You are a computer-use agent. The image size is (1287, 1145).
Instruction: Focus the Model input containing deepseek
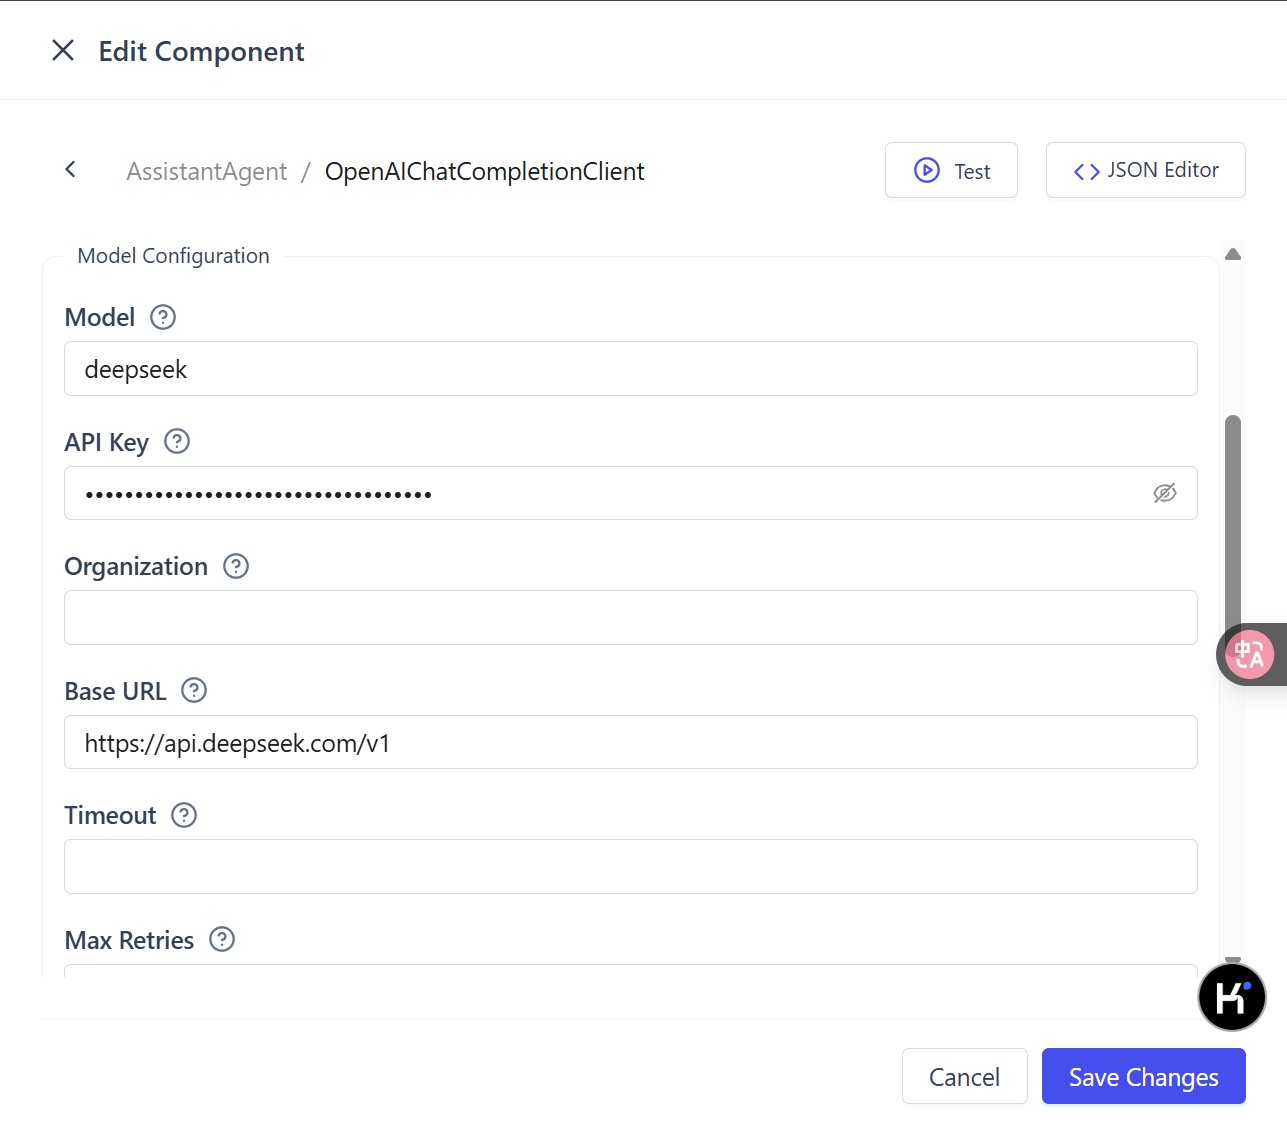(x=631, y=369)
